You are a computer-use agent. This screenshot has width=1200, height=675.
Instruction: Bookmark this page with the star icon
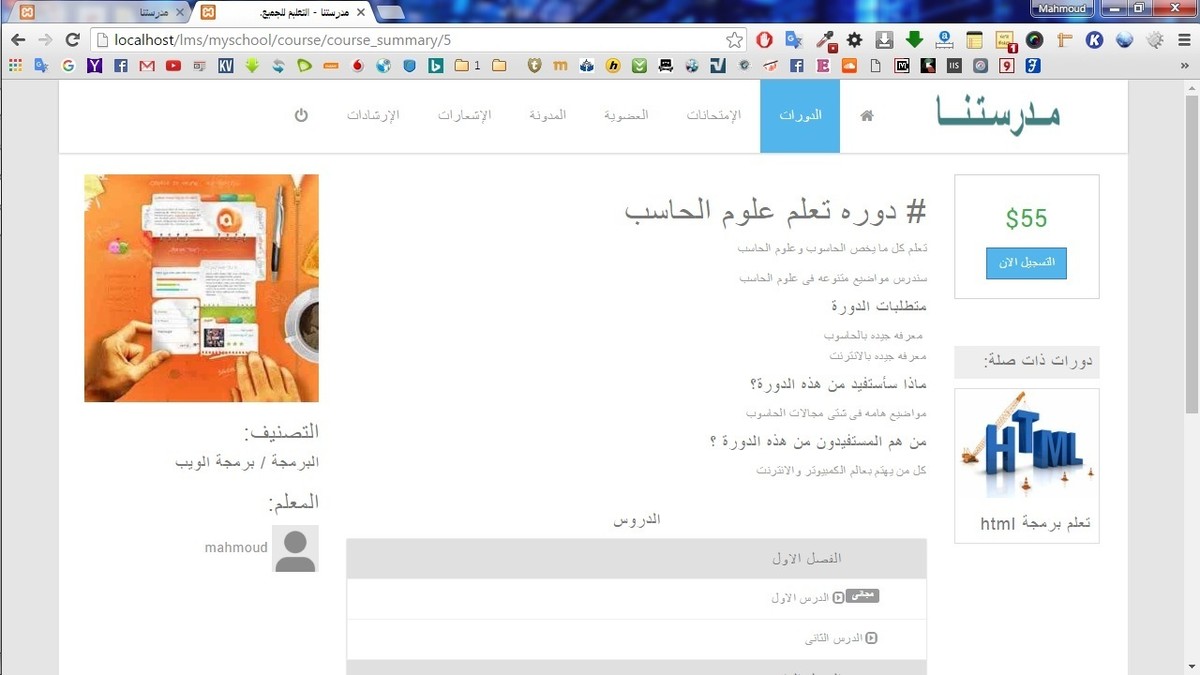point(734,40)
